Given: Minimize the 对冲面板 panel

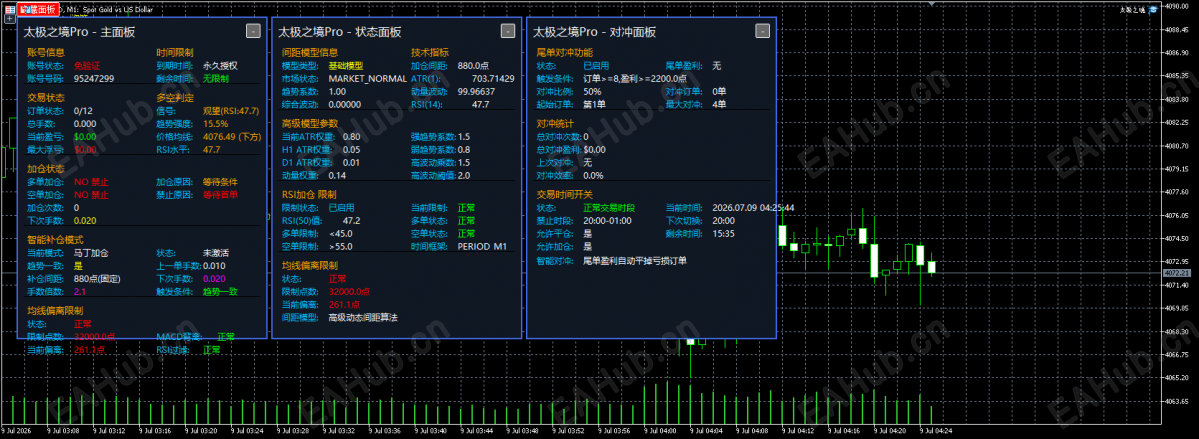Looking at the screenshot, I should [762, 31].
